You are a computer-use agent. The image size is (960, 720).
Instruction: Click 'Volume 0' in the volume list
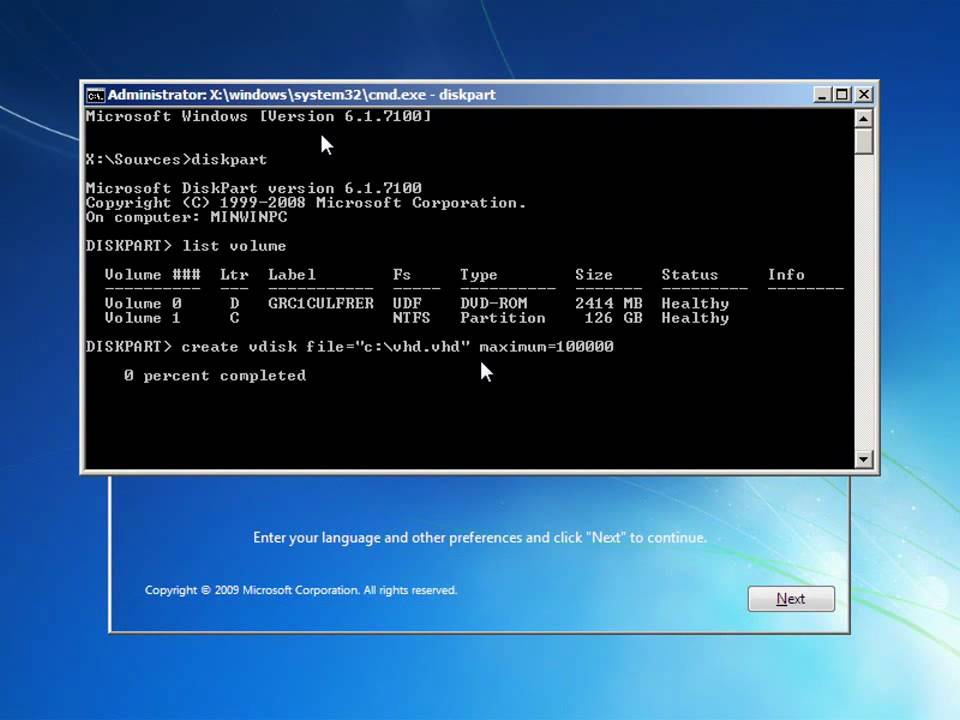point(143,304)
